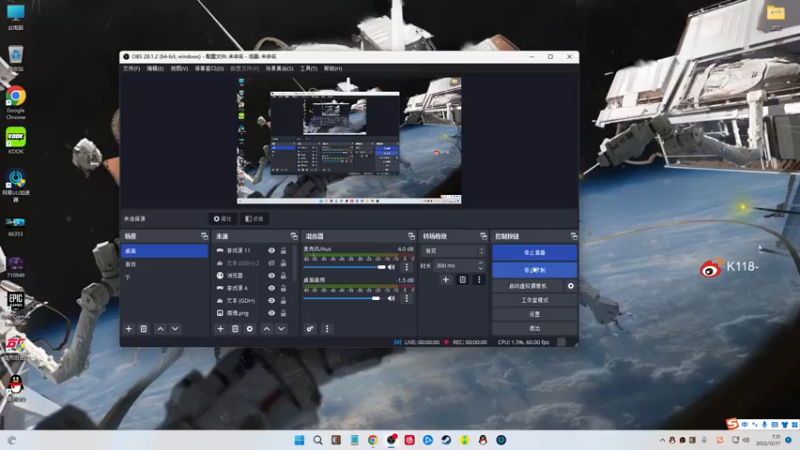Lock the 游戏源 11 source
The image size is (800, 450).
pyautogui.click(x=283, y=251)
